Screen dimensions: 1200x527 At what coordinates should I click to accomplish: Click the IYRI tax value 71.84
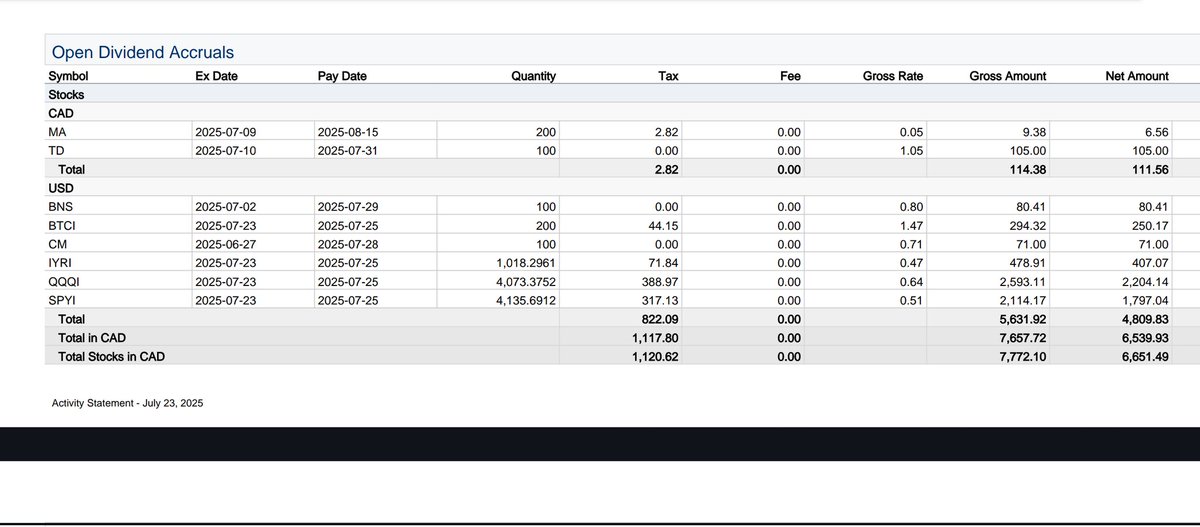point(664,263)
